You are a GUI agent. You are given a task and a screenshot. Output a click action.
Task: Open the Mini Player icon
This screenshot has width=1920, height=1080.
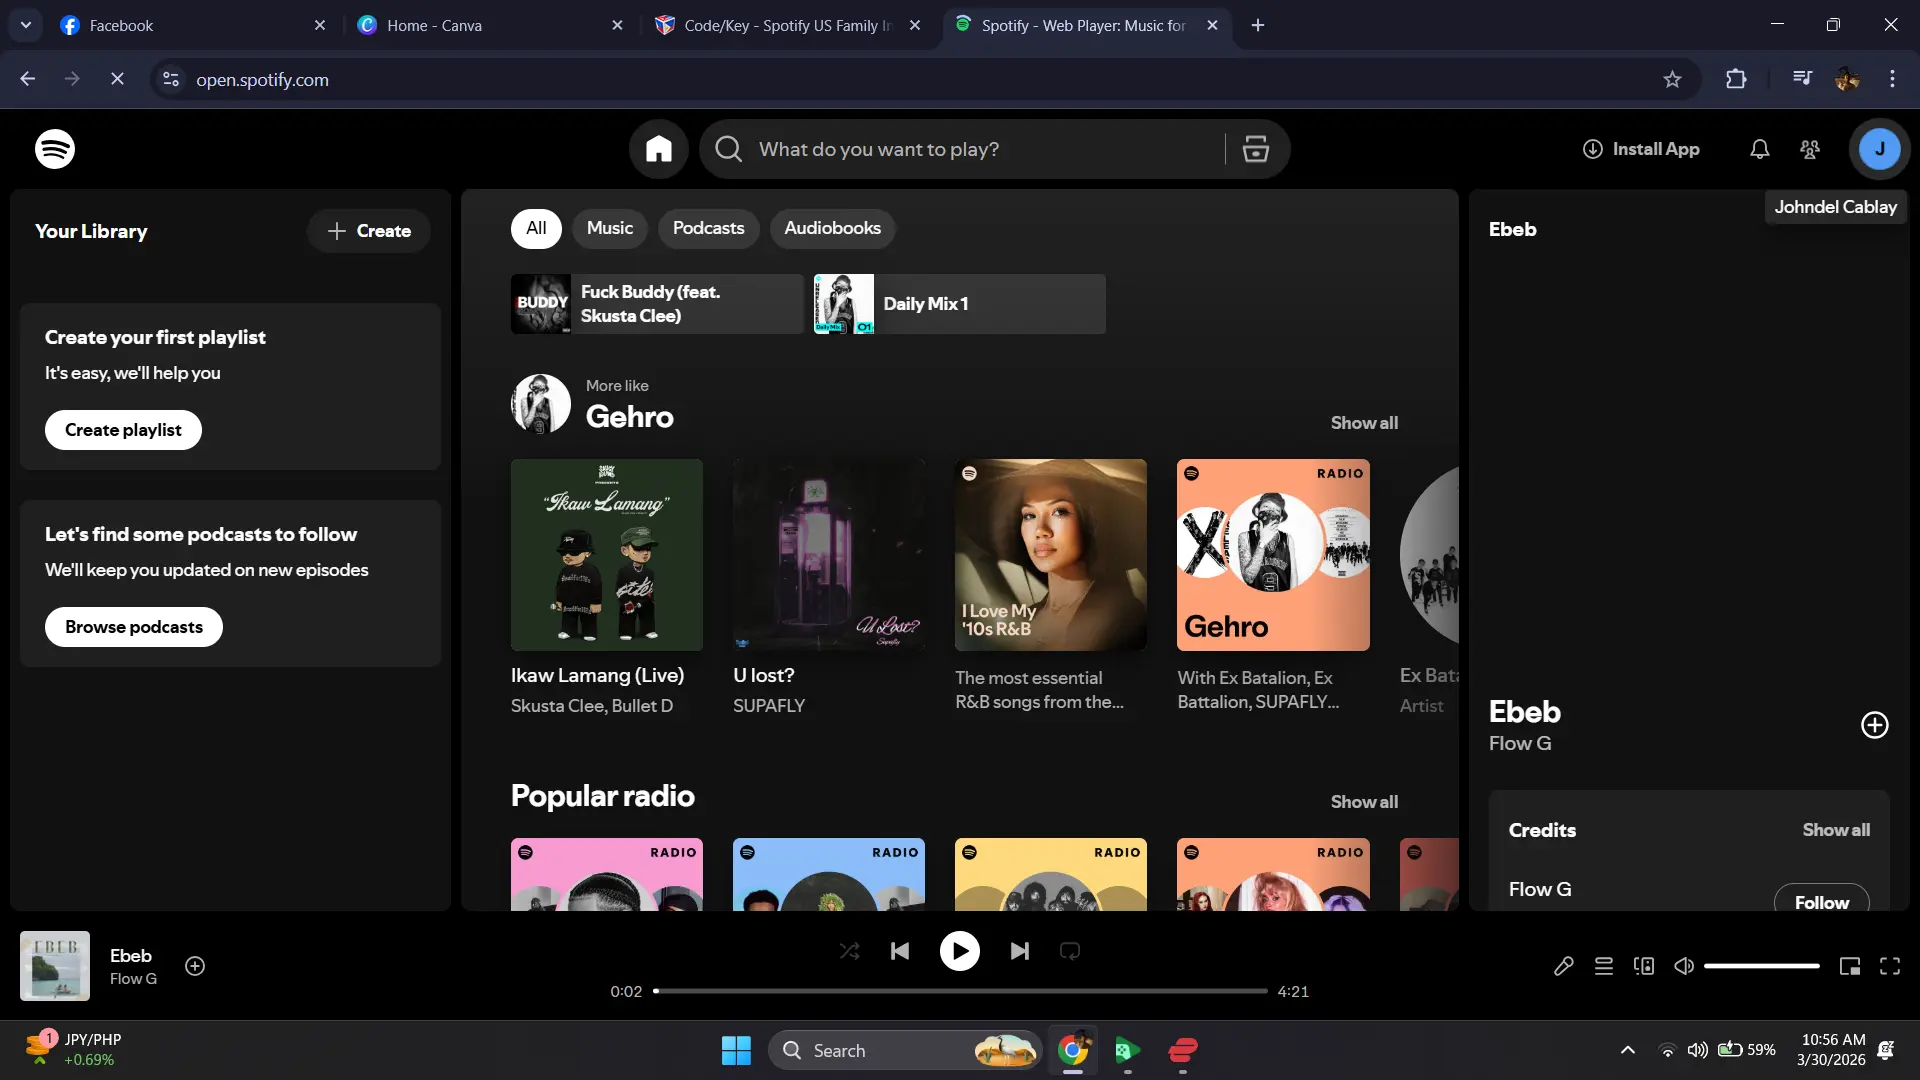pos(1850,966)
